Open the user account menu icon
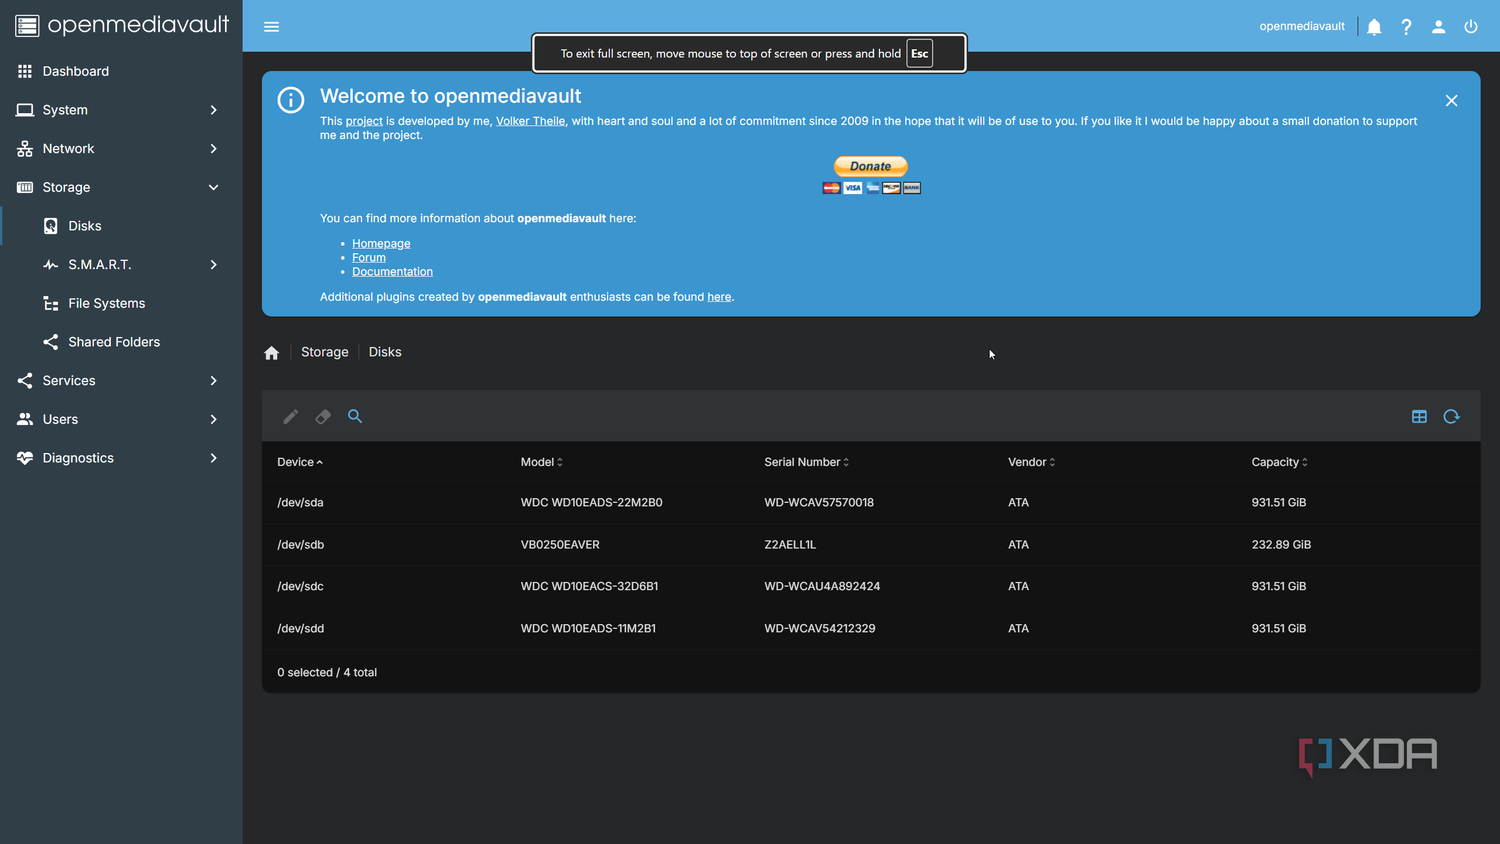The width and height of the screenshot is (1500, 844). pyautogui.click(x=1438, y=27)
